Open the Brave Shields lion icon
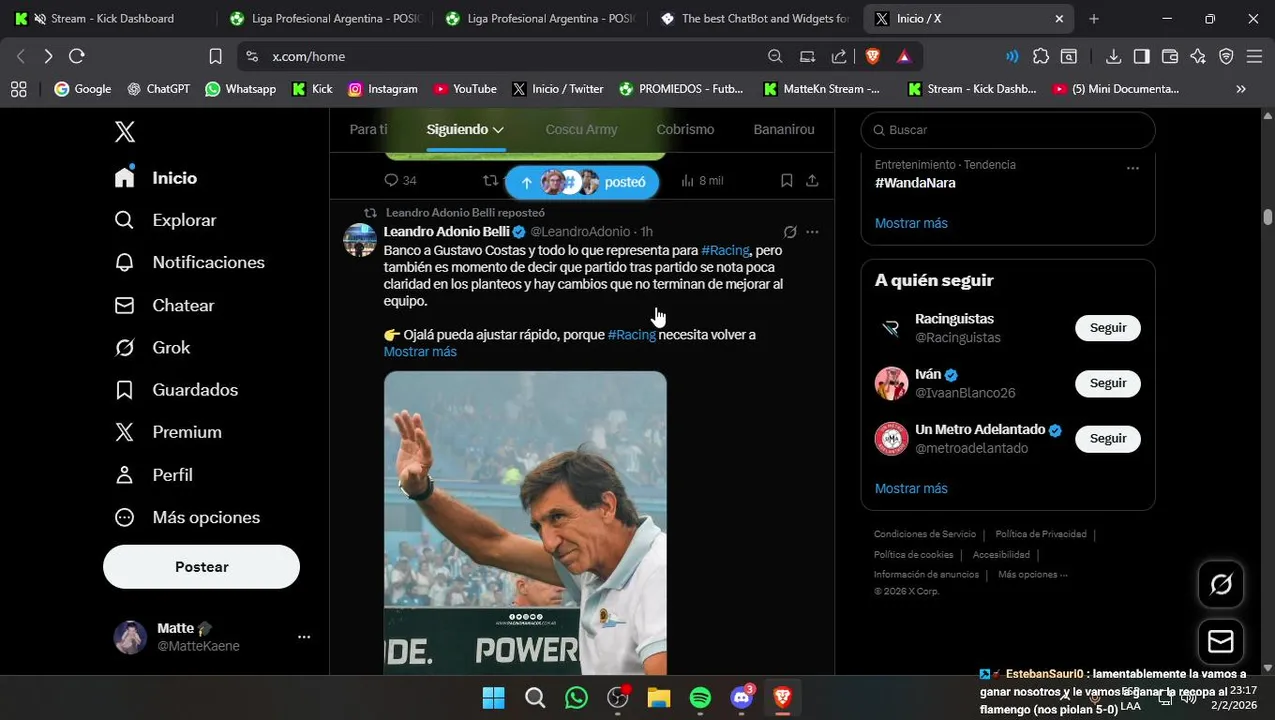 click(872, 56)
